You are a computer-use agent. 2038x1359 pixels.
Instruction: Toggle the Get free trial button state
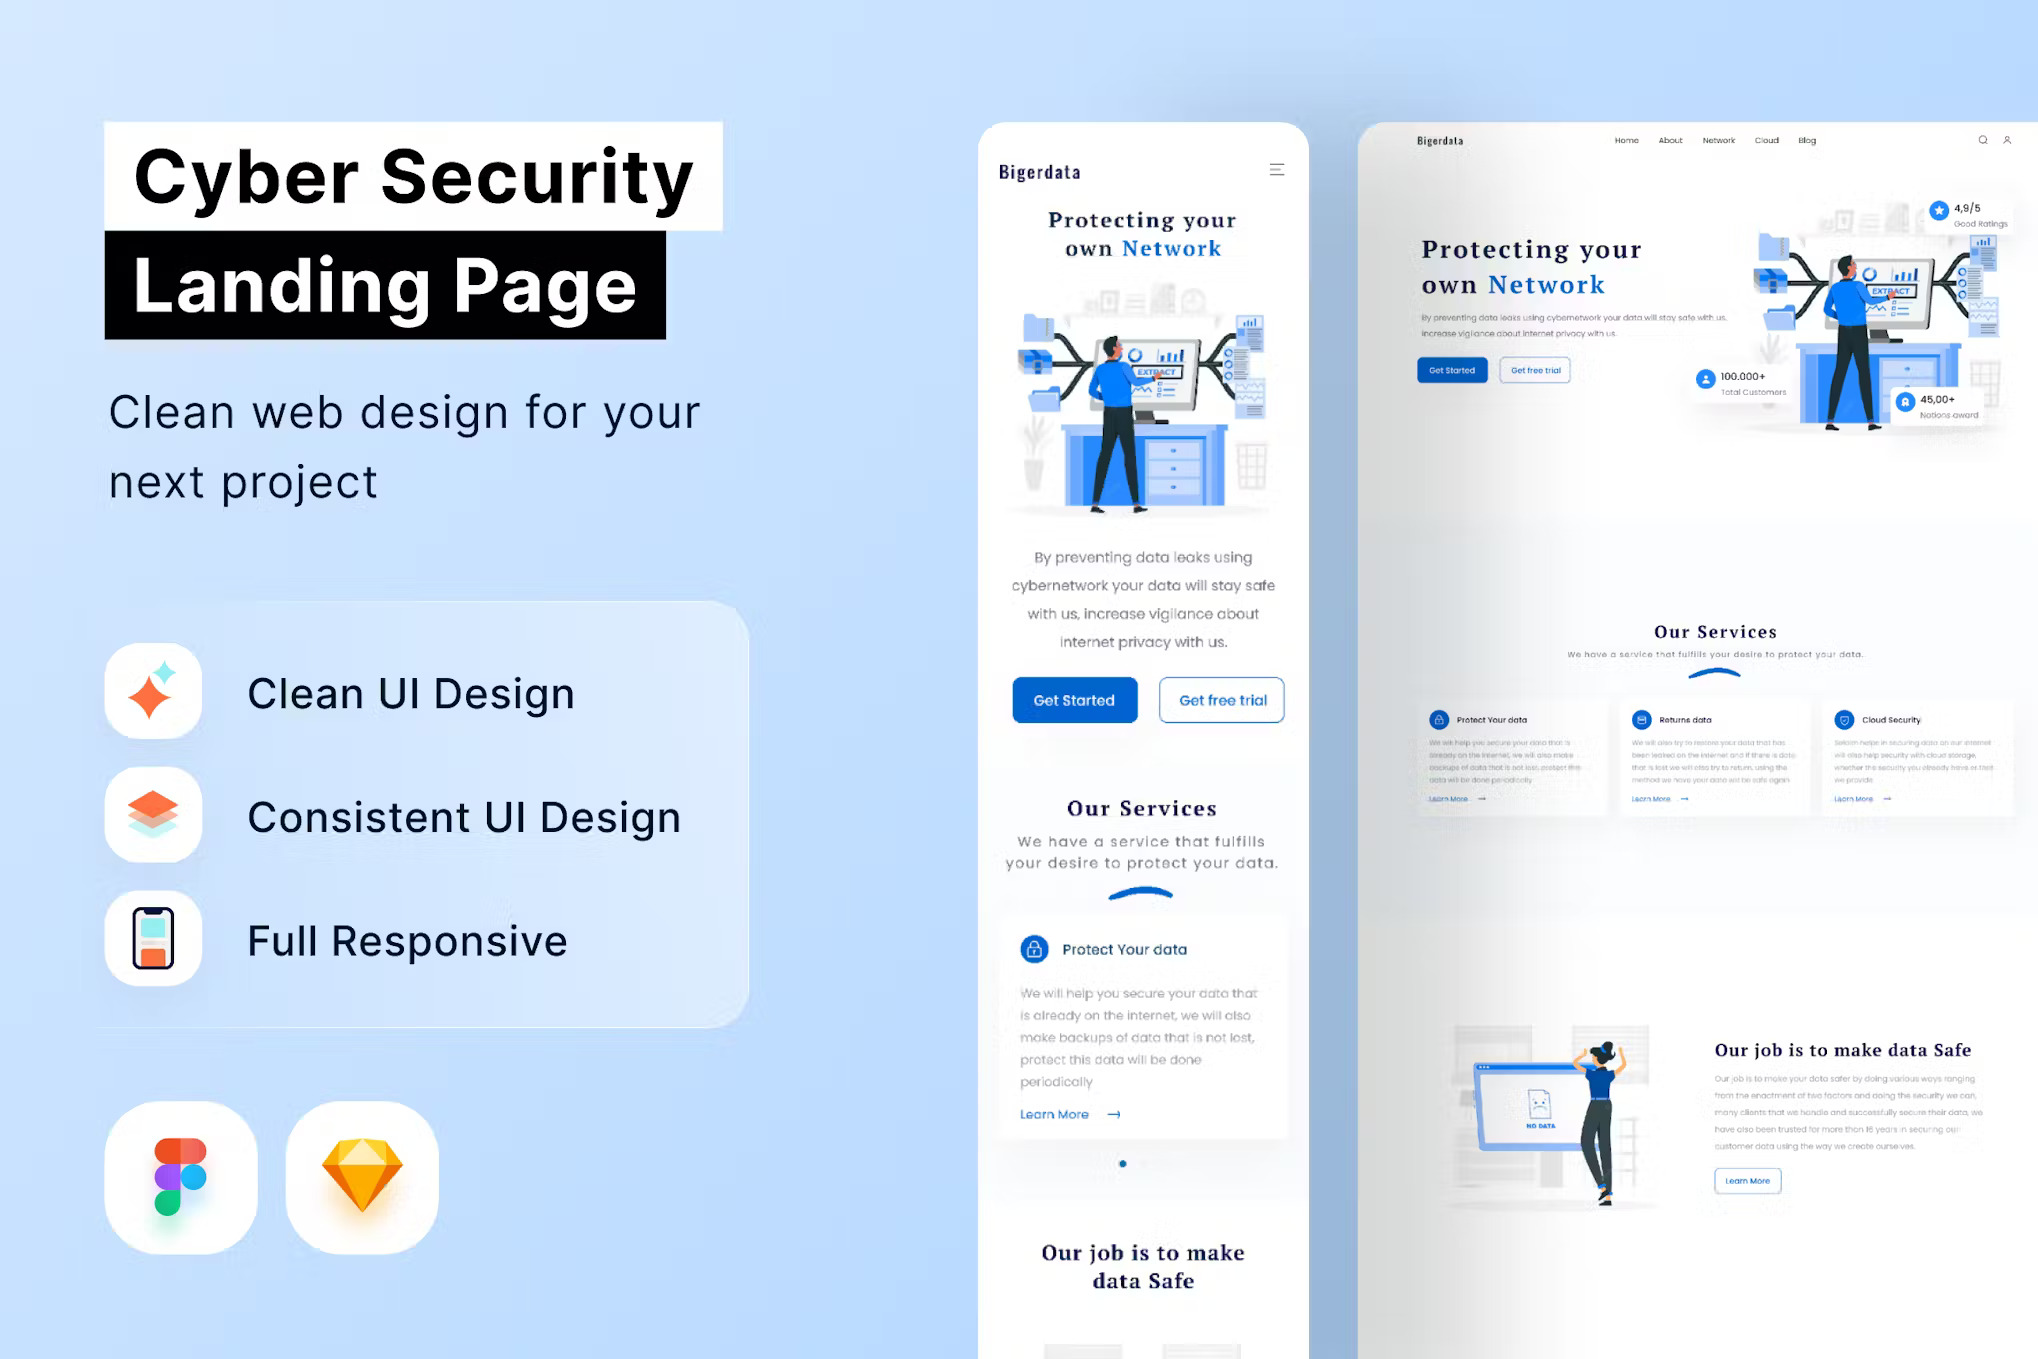point(1222,701)
